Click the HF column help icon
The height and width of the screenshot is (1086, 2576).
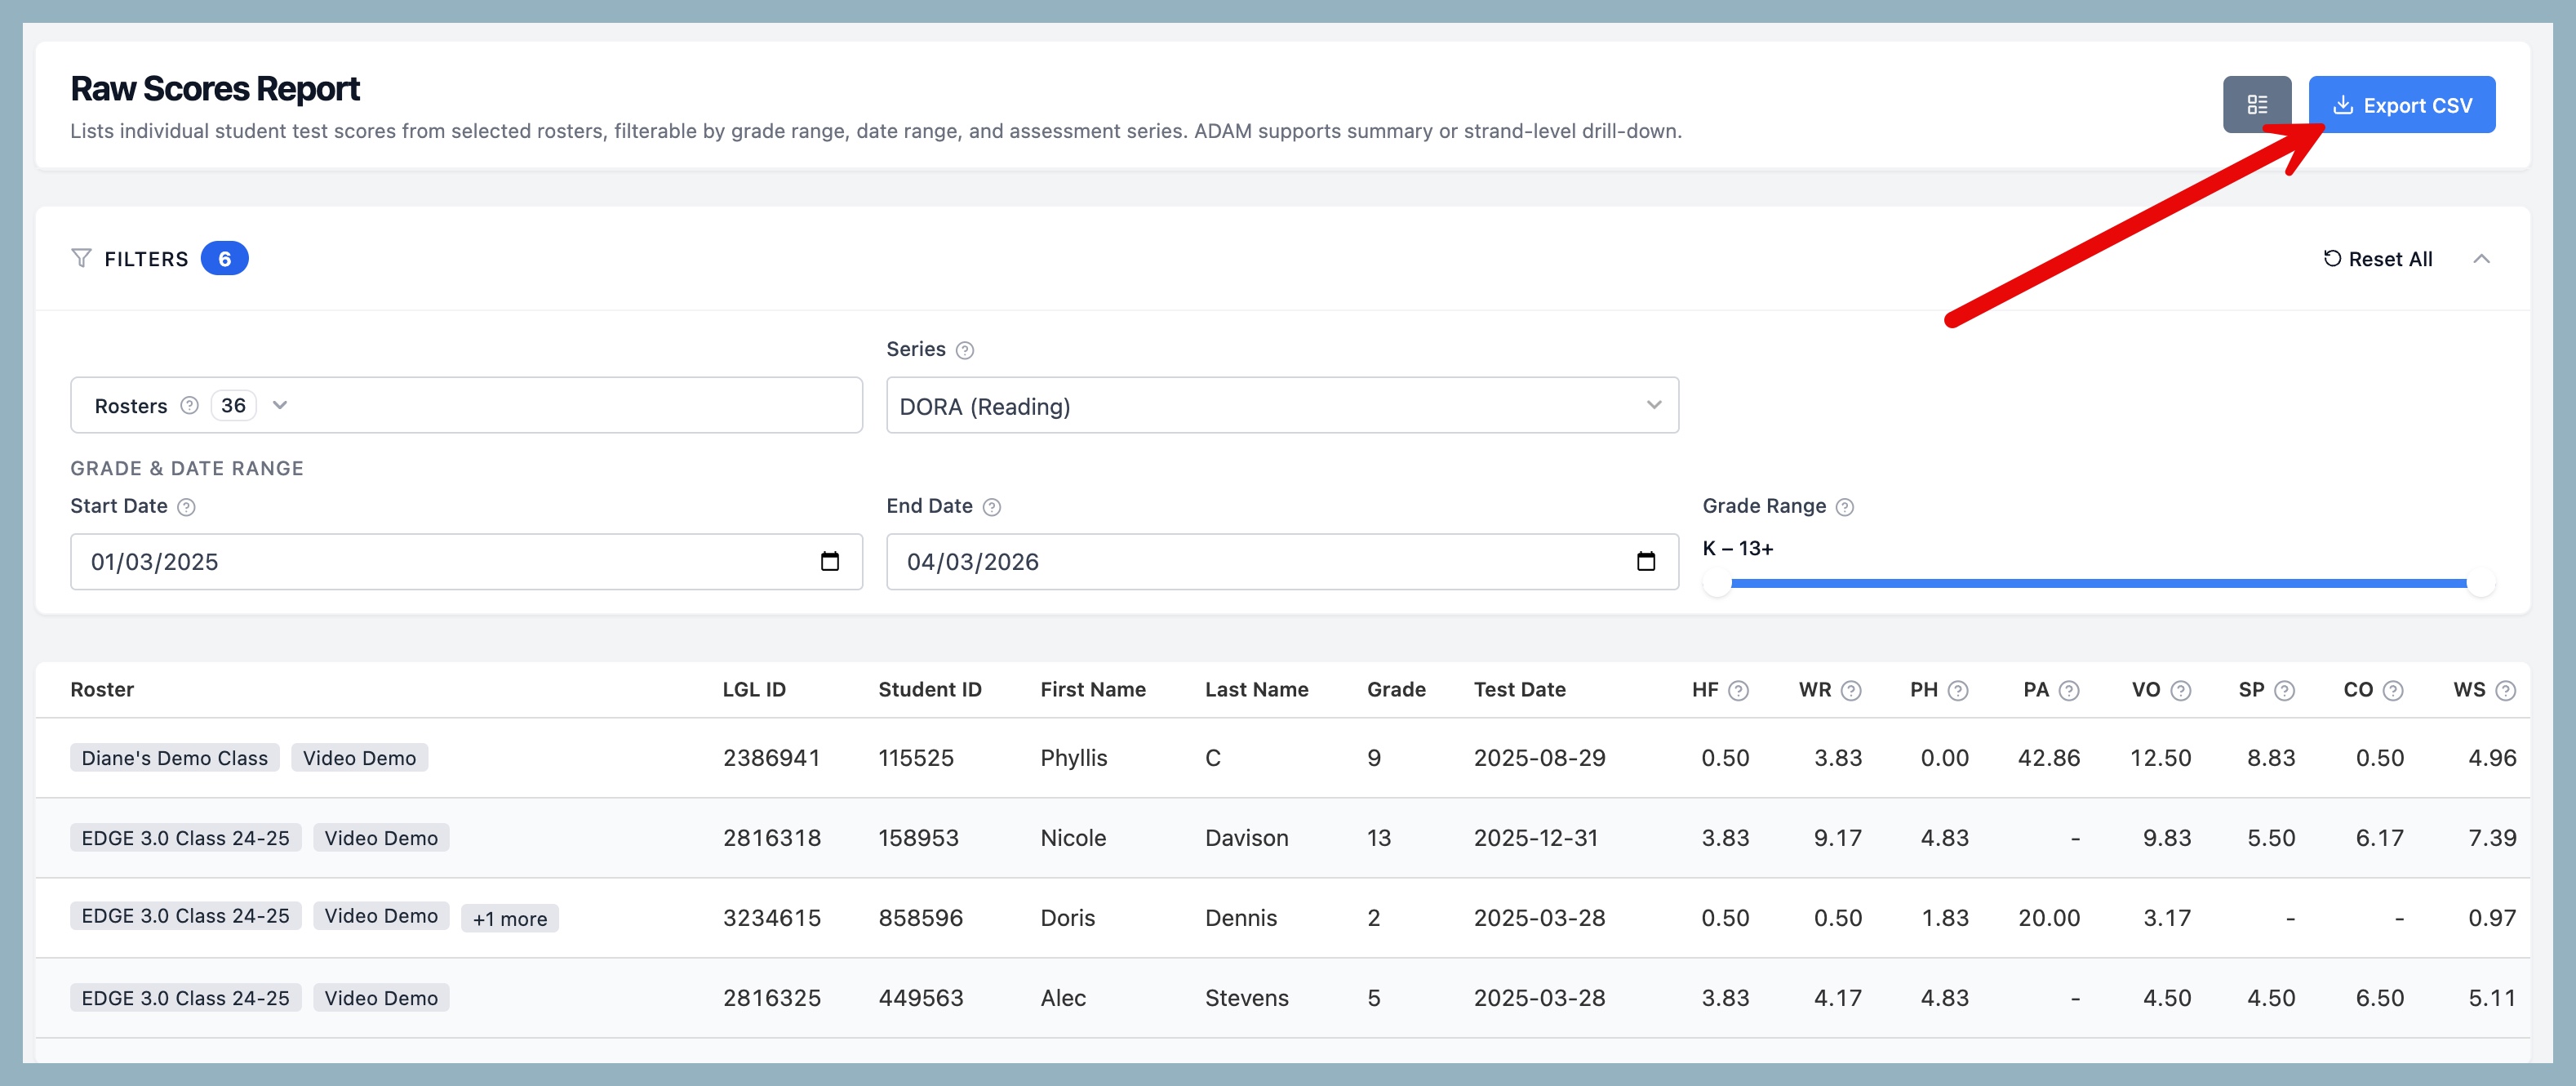(x=1738, y=690)
